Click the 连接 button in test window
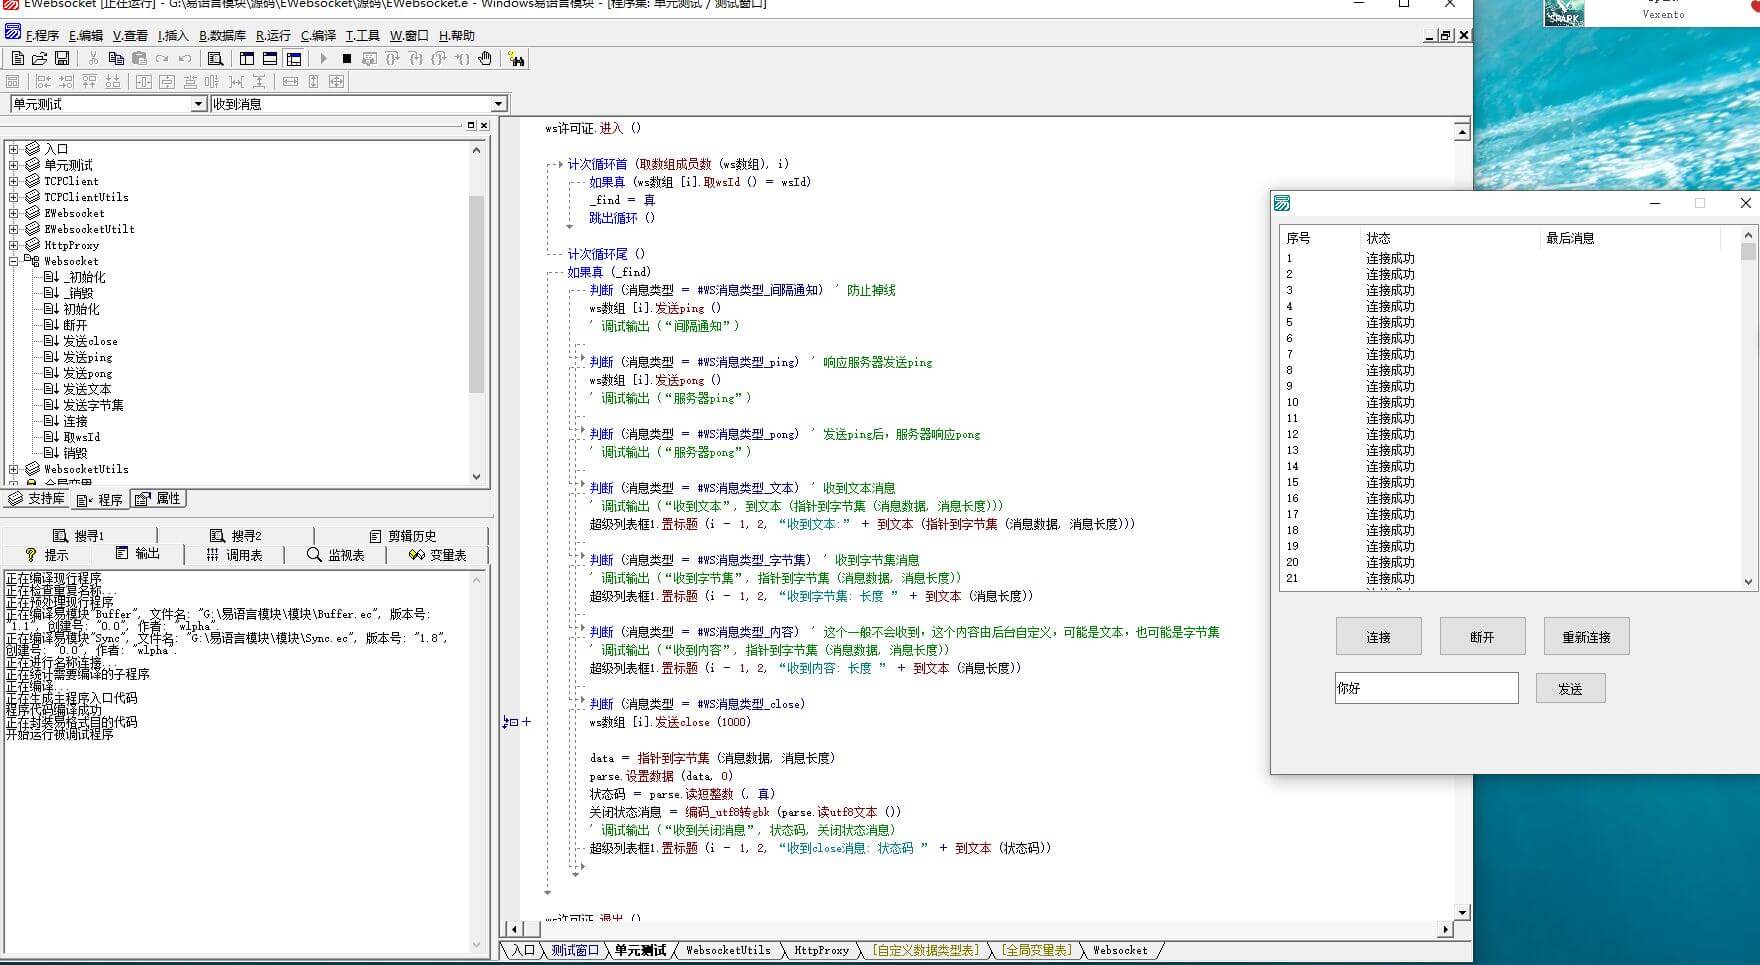1760x965 pixels. pyautogui.click(x=1378, y=636)
